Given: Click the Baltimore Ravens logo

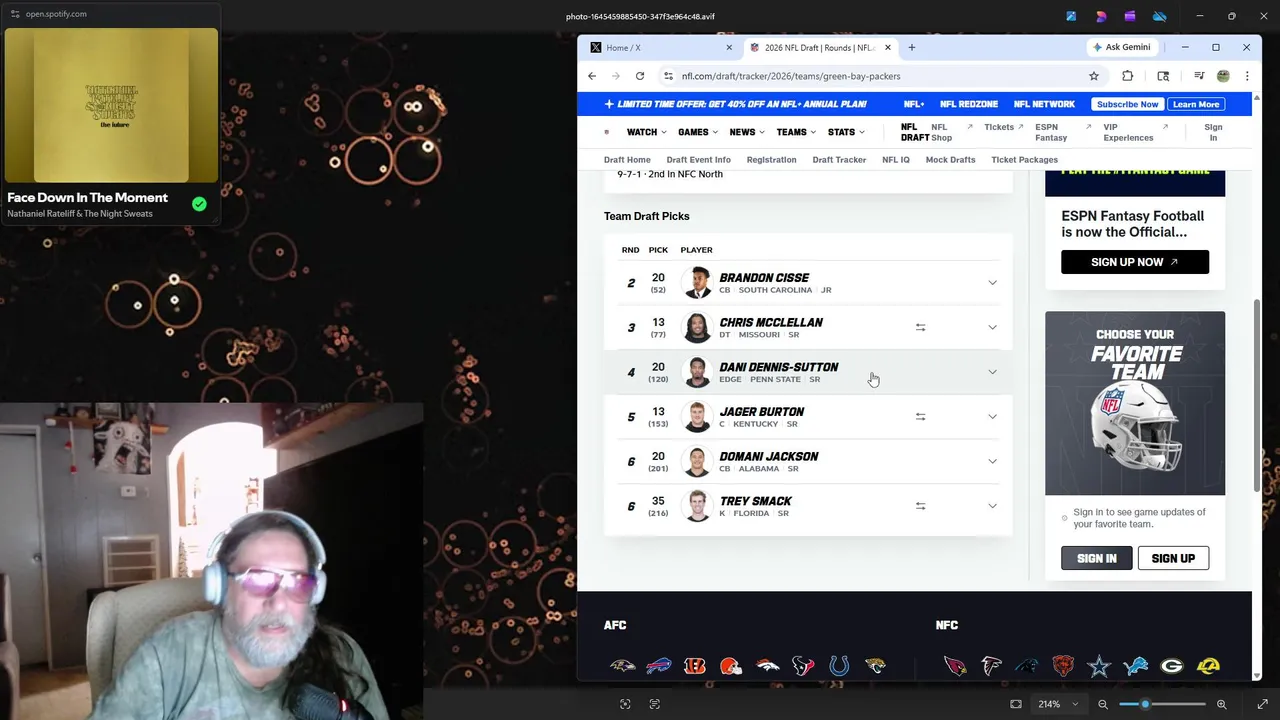Looking at the screenshot, I should 622,666.
